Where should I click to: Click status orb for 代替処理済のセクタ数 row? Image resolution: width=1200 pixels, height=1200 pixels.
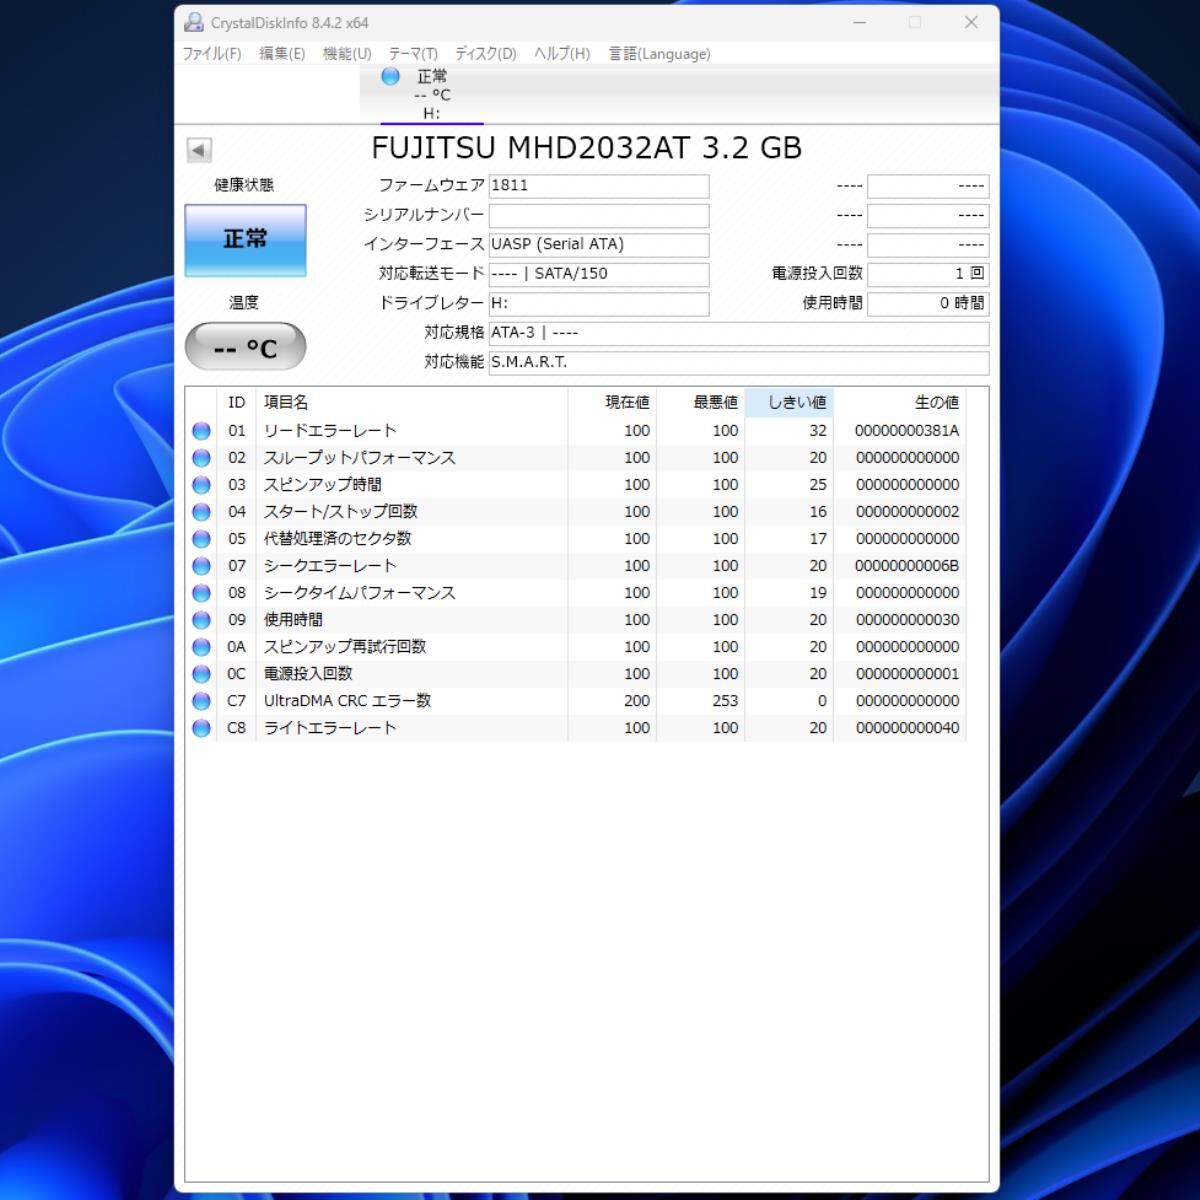201,539
